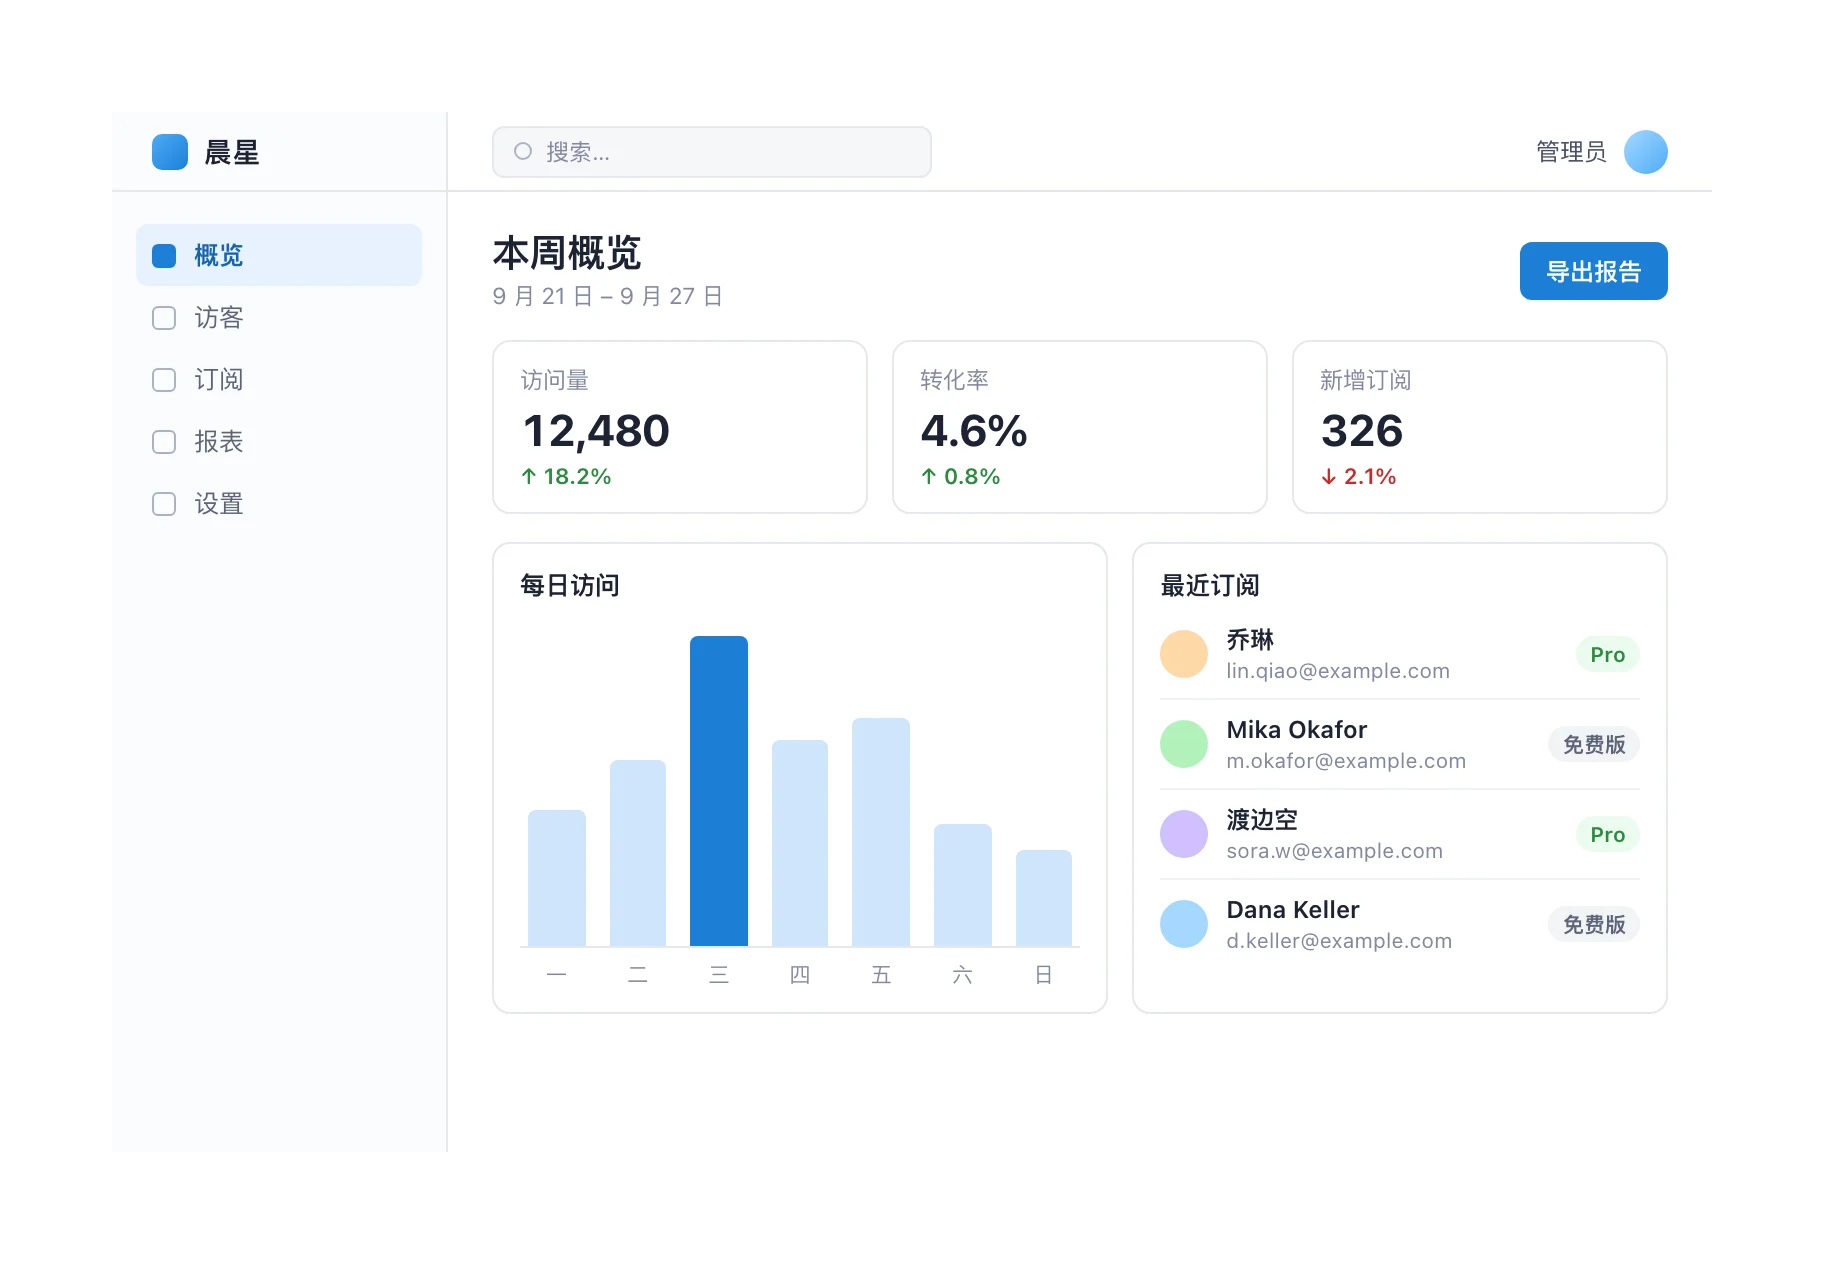The width and height of the screenshot is (1824, 1264).
Task: Open the 概览 menu item
Action: click(x=279, y=255)
